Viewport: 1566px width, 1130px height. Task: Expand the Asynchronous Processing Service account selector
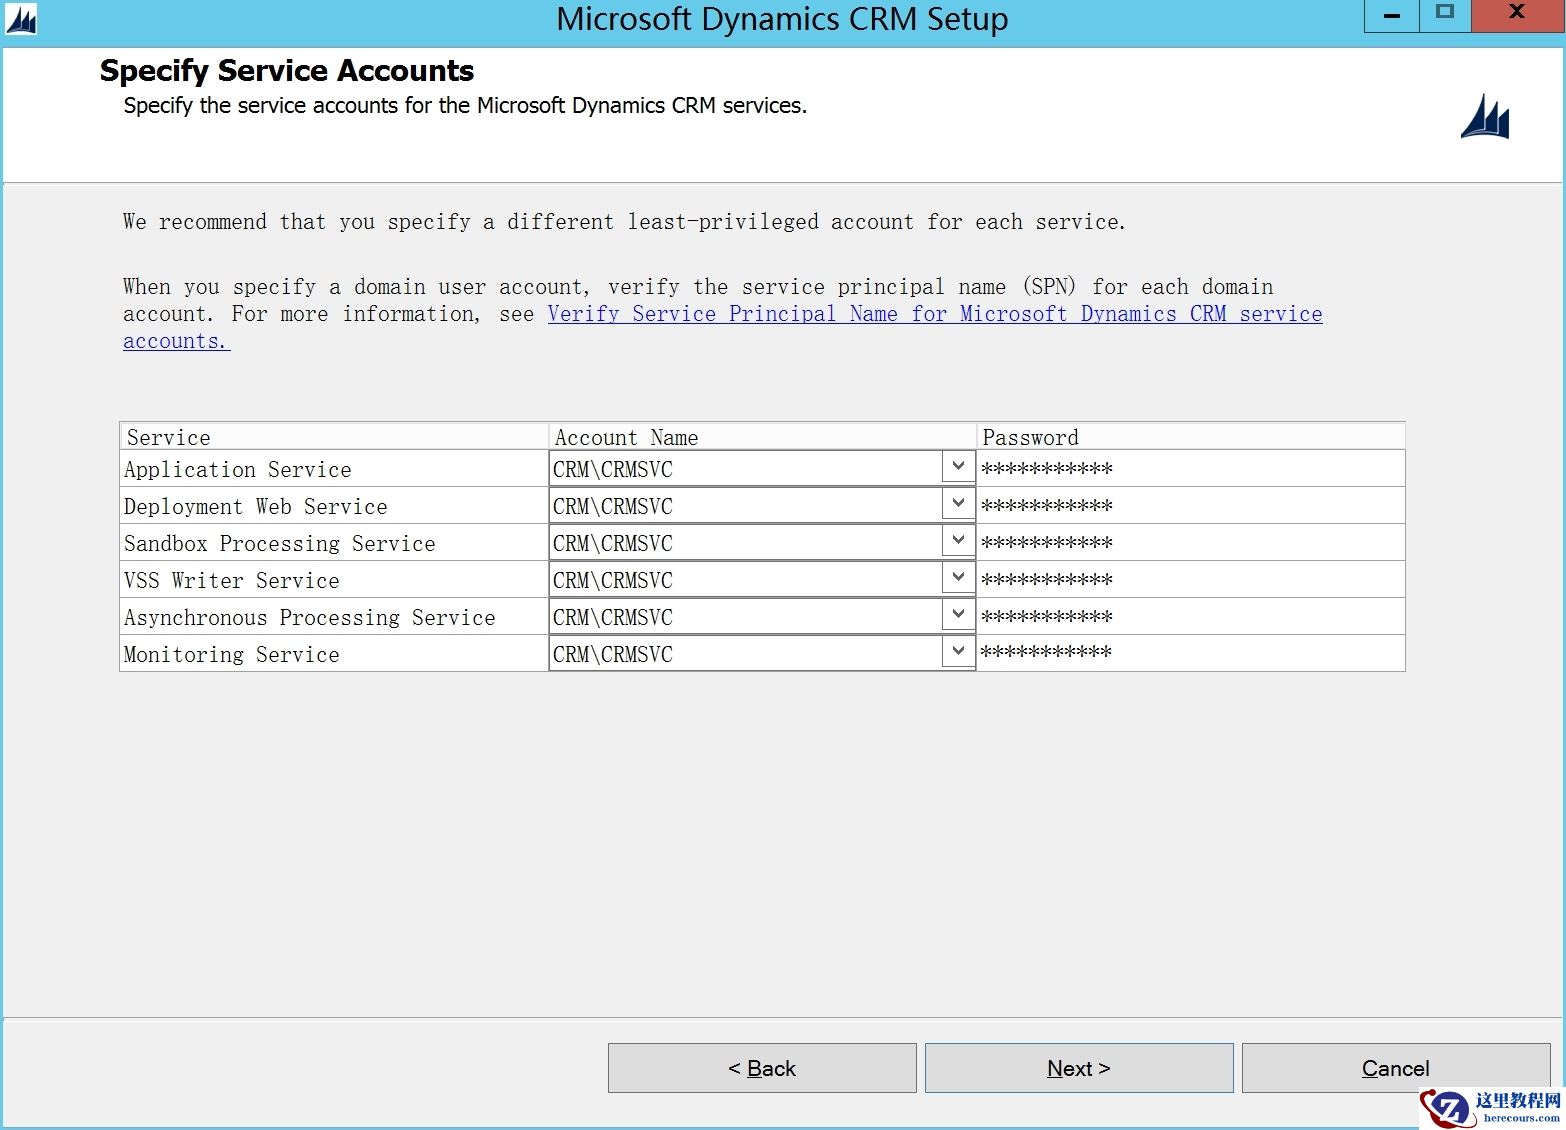point(957,614)
